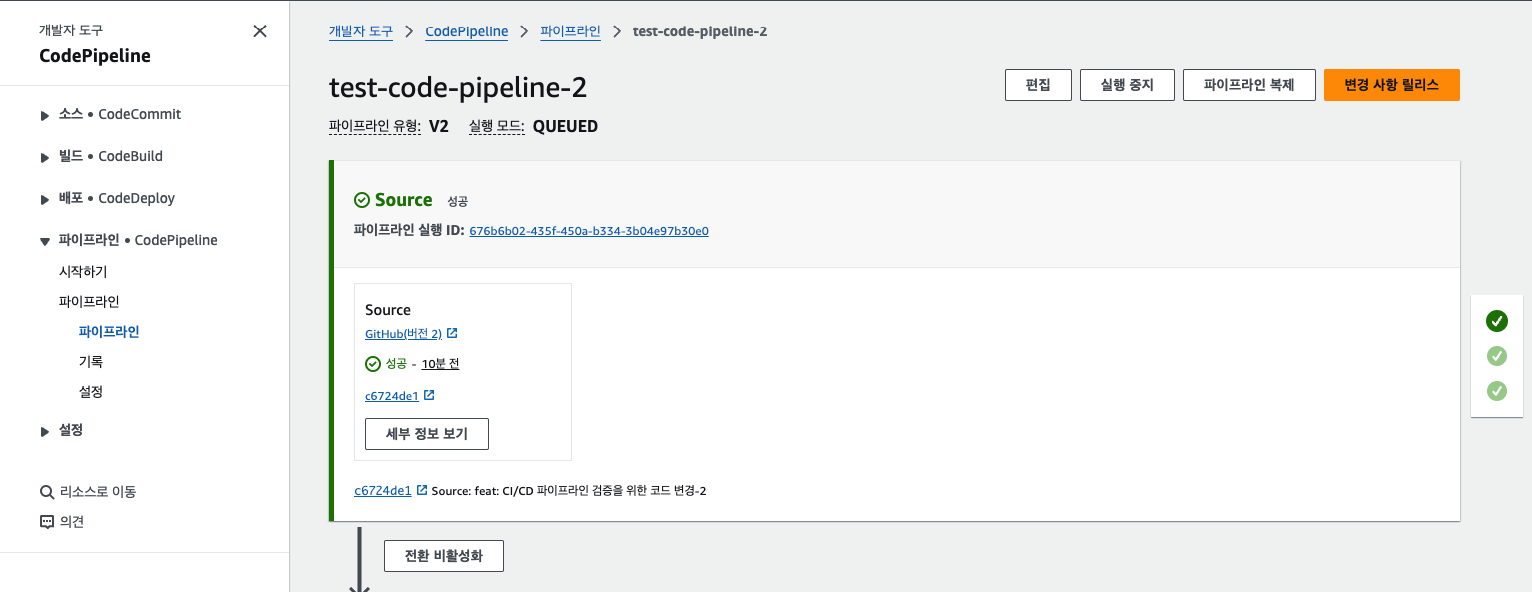Click the 편집 button
The height and width of the screenshot is (592, 1532).
pos(1038,85)
